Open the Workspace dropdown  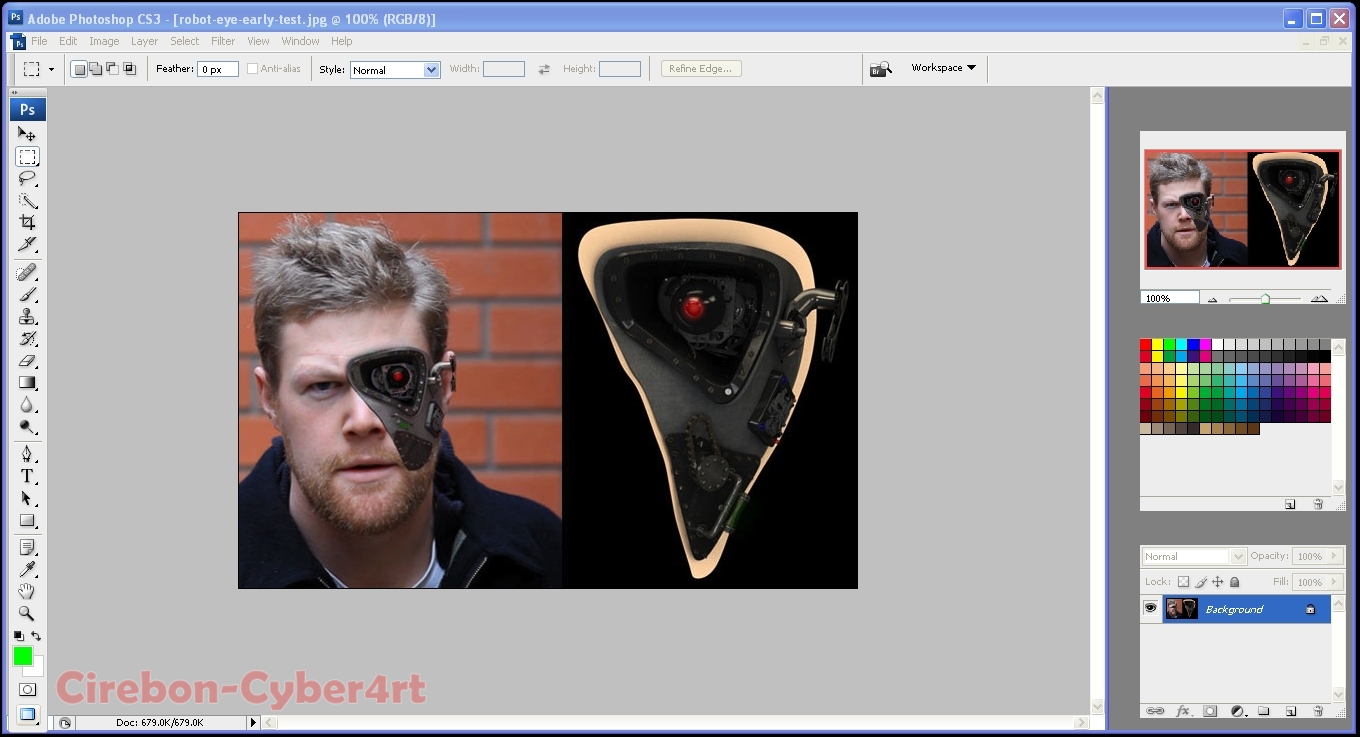pos(943,68)
